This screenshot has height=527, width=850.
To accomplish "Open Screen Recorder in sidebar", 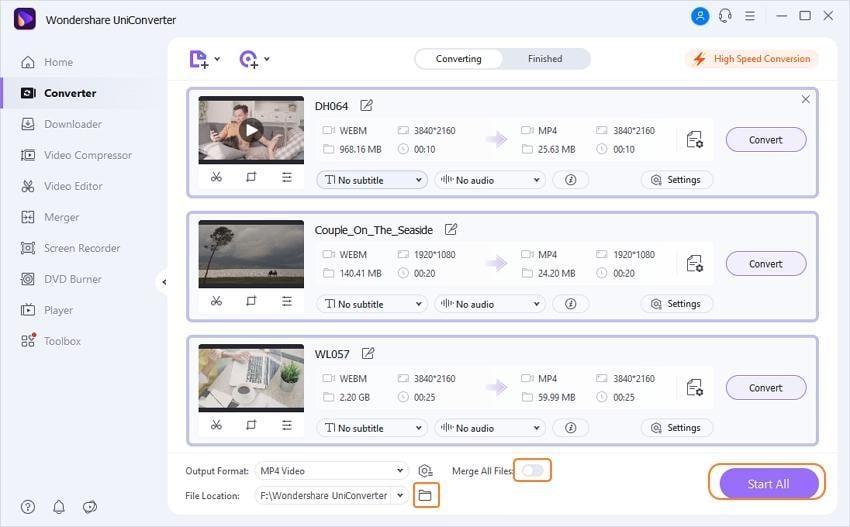I will pyautogui.click(x=70, y=248).
